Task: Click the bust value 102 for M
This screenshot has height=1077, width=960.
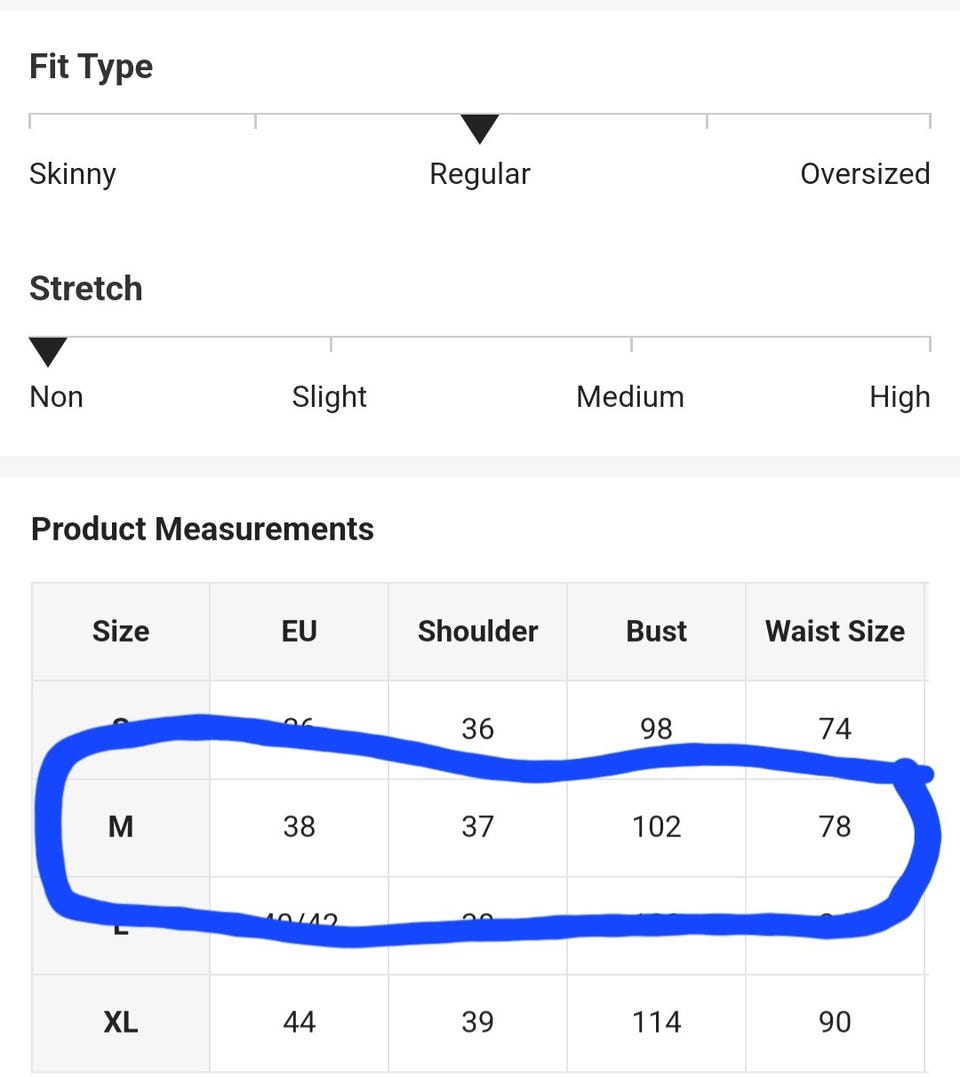Action: (x=656, y=827)
